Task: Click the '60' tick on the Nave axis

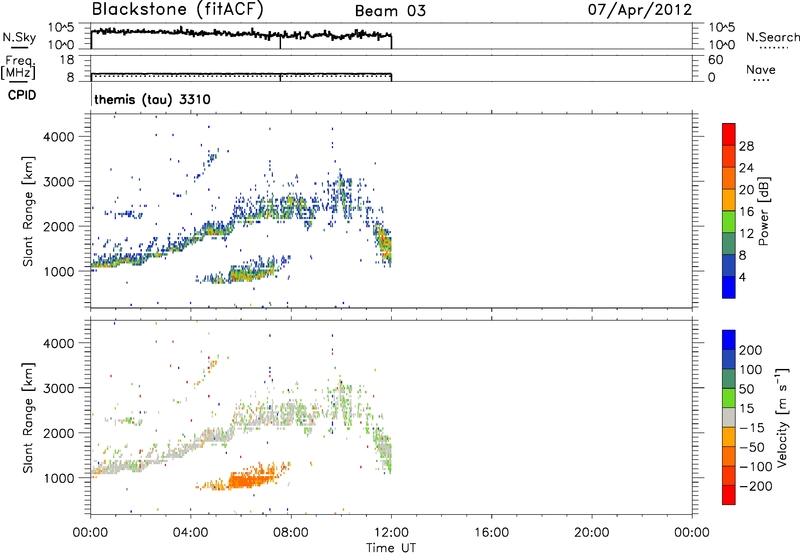Action: (716, 60)
